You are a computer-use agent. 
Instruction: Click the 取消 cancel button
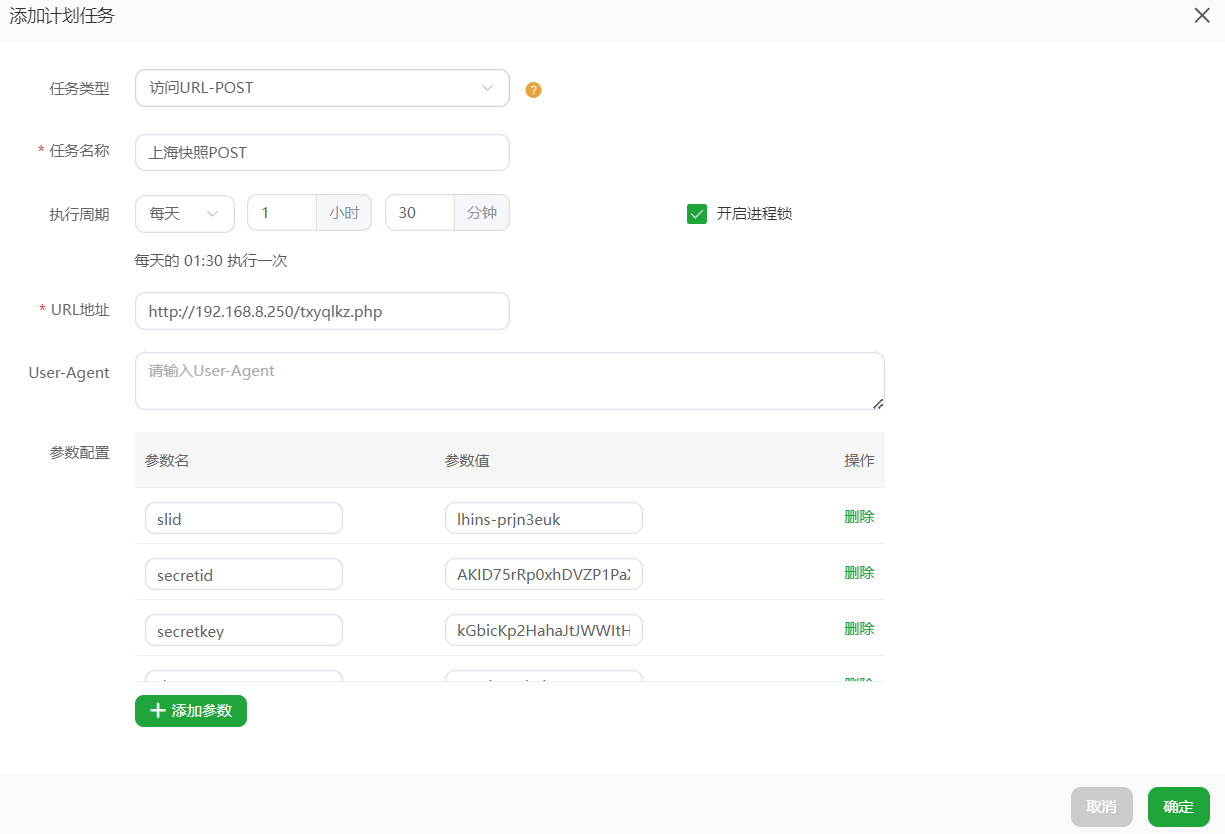[1101, 807]
